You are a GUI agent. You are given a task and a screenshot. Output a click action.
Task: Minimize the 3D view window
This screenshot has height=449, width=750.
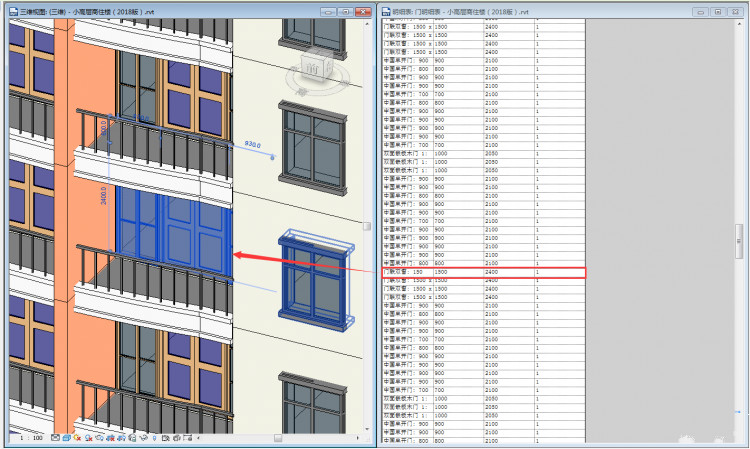tap(328, 11)
